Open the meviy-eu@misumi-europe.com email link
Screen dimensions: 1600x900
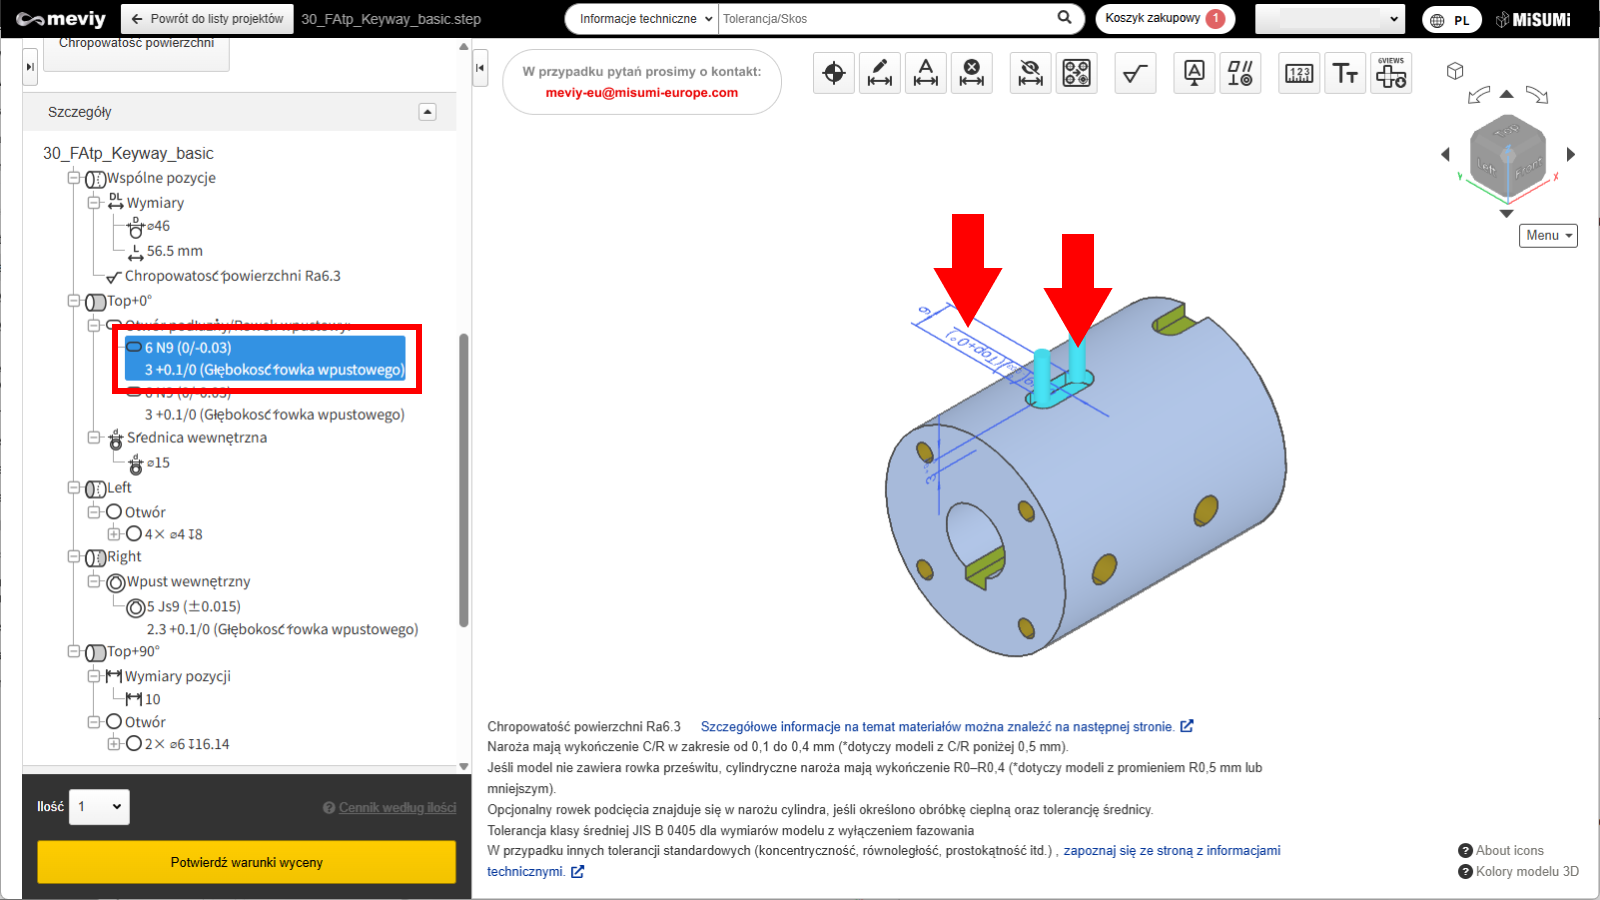[641, 93]
